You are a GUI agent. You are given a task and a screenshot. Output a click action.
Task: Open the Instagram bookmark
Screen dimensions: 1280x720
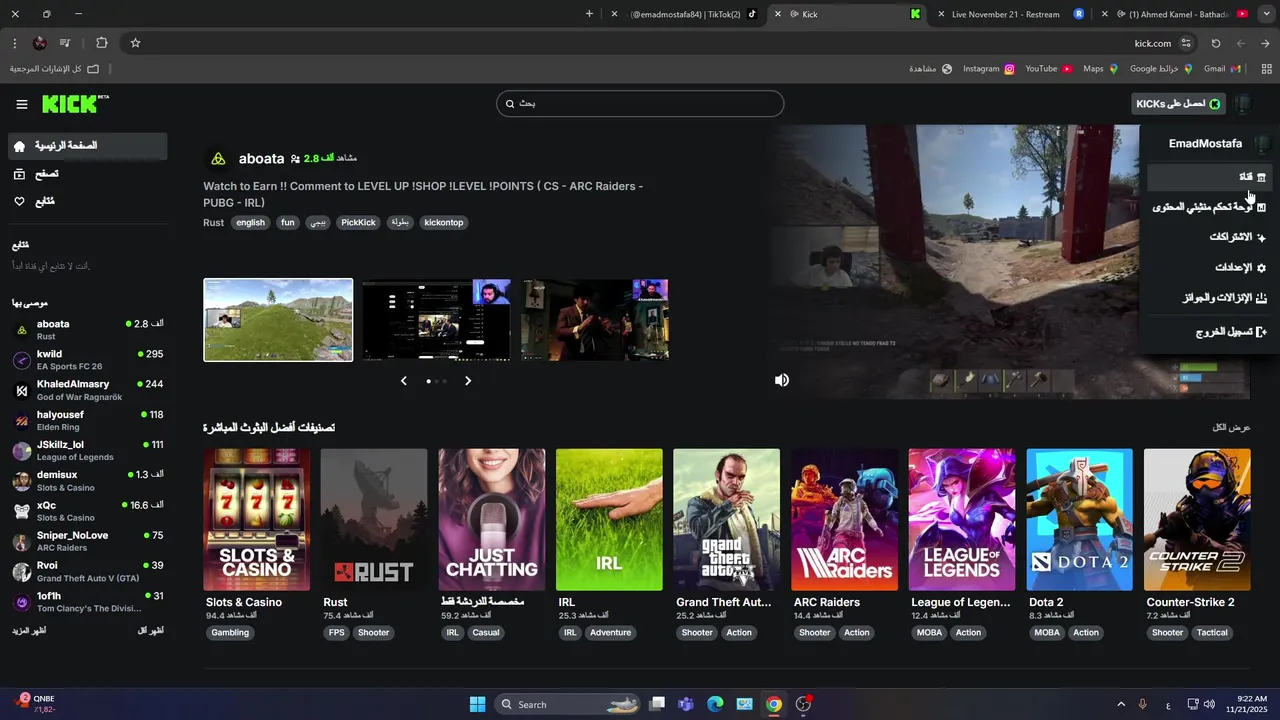[988, 69]
